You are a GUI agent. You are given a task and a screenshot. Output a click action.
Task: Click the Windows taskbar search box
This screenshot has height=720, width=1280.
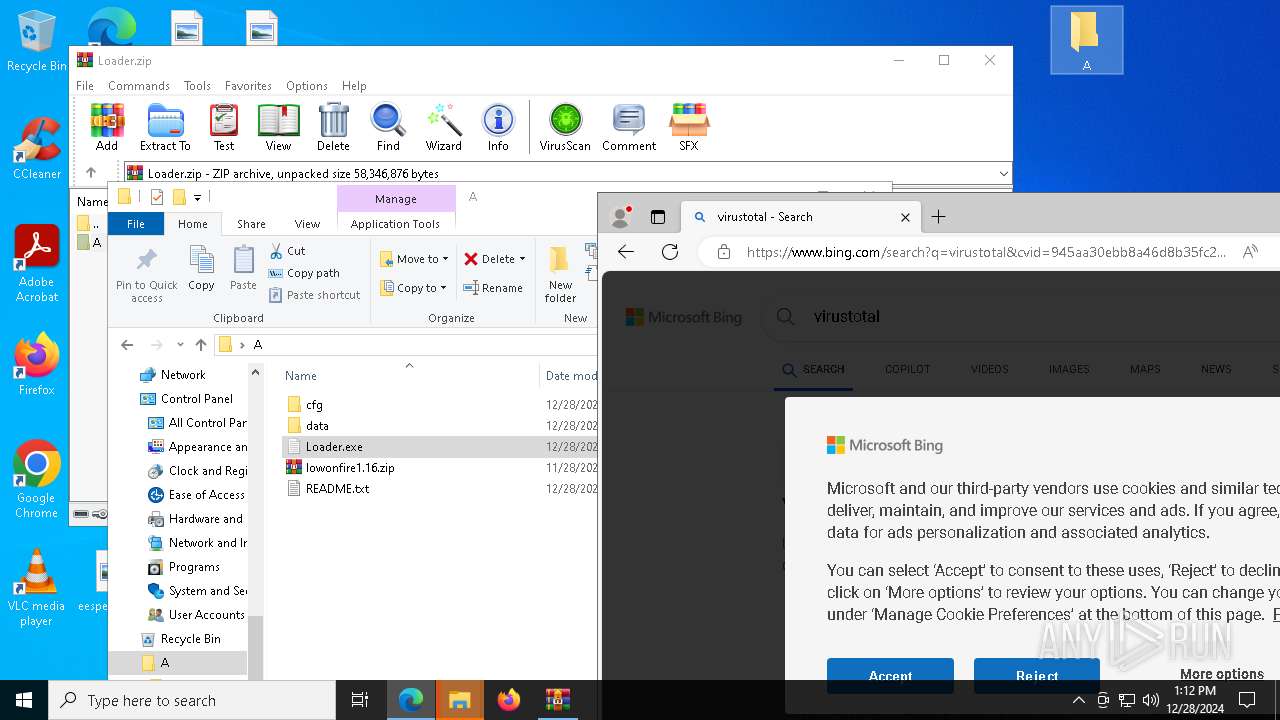pyautogui.click(x=192, y=700)
